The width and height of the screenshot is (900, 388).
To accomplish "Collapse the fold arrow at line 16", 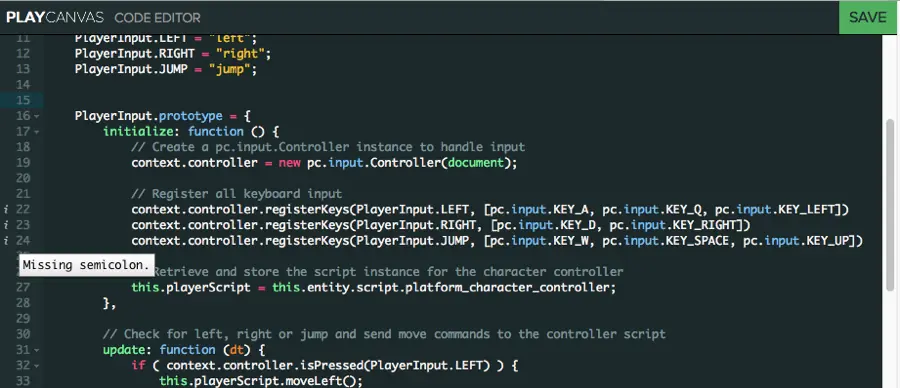I will tap(37, 117).
